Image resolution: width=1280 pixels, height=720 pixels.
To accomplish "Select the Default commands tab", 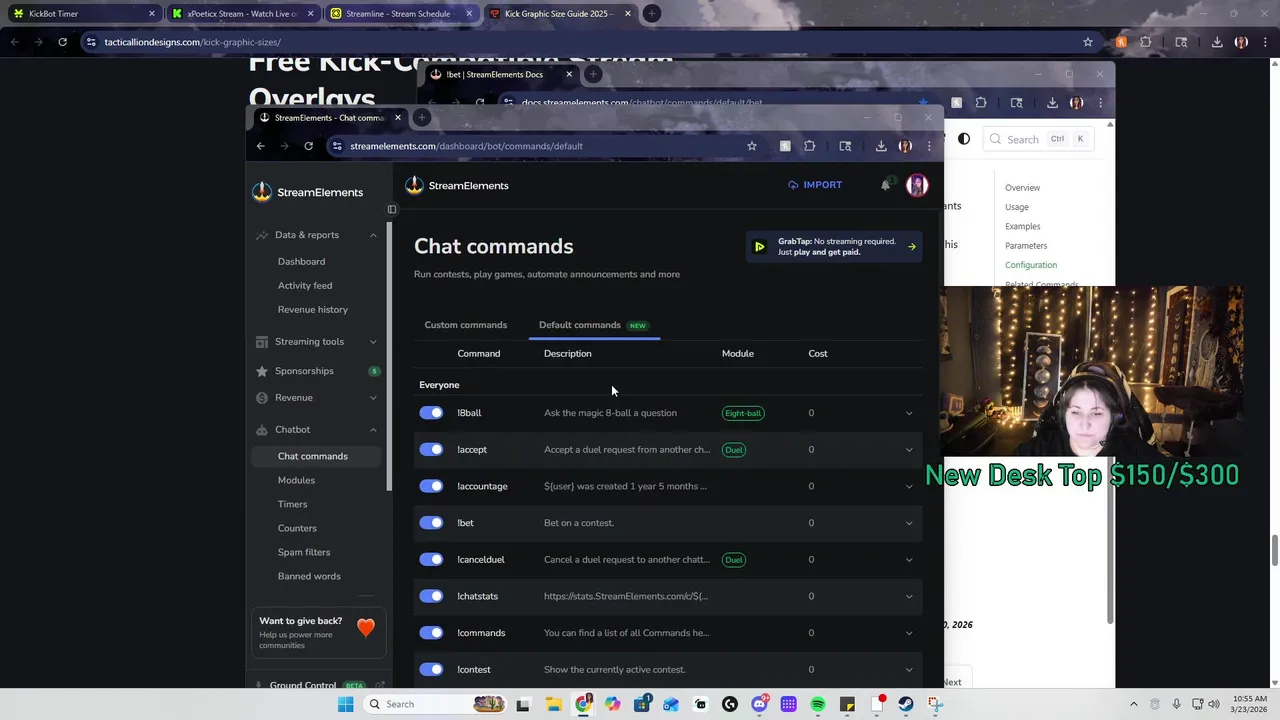I will pos(594,325).
